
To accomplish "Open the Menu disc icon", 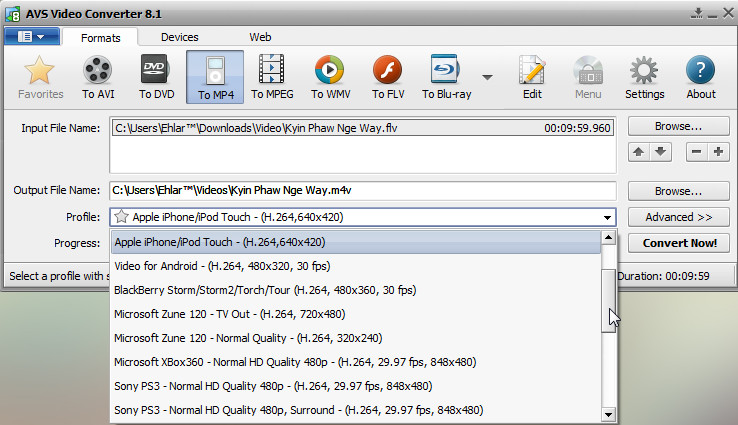I will pyautogui.click(x=588, y=70).
